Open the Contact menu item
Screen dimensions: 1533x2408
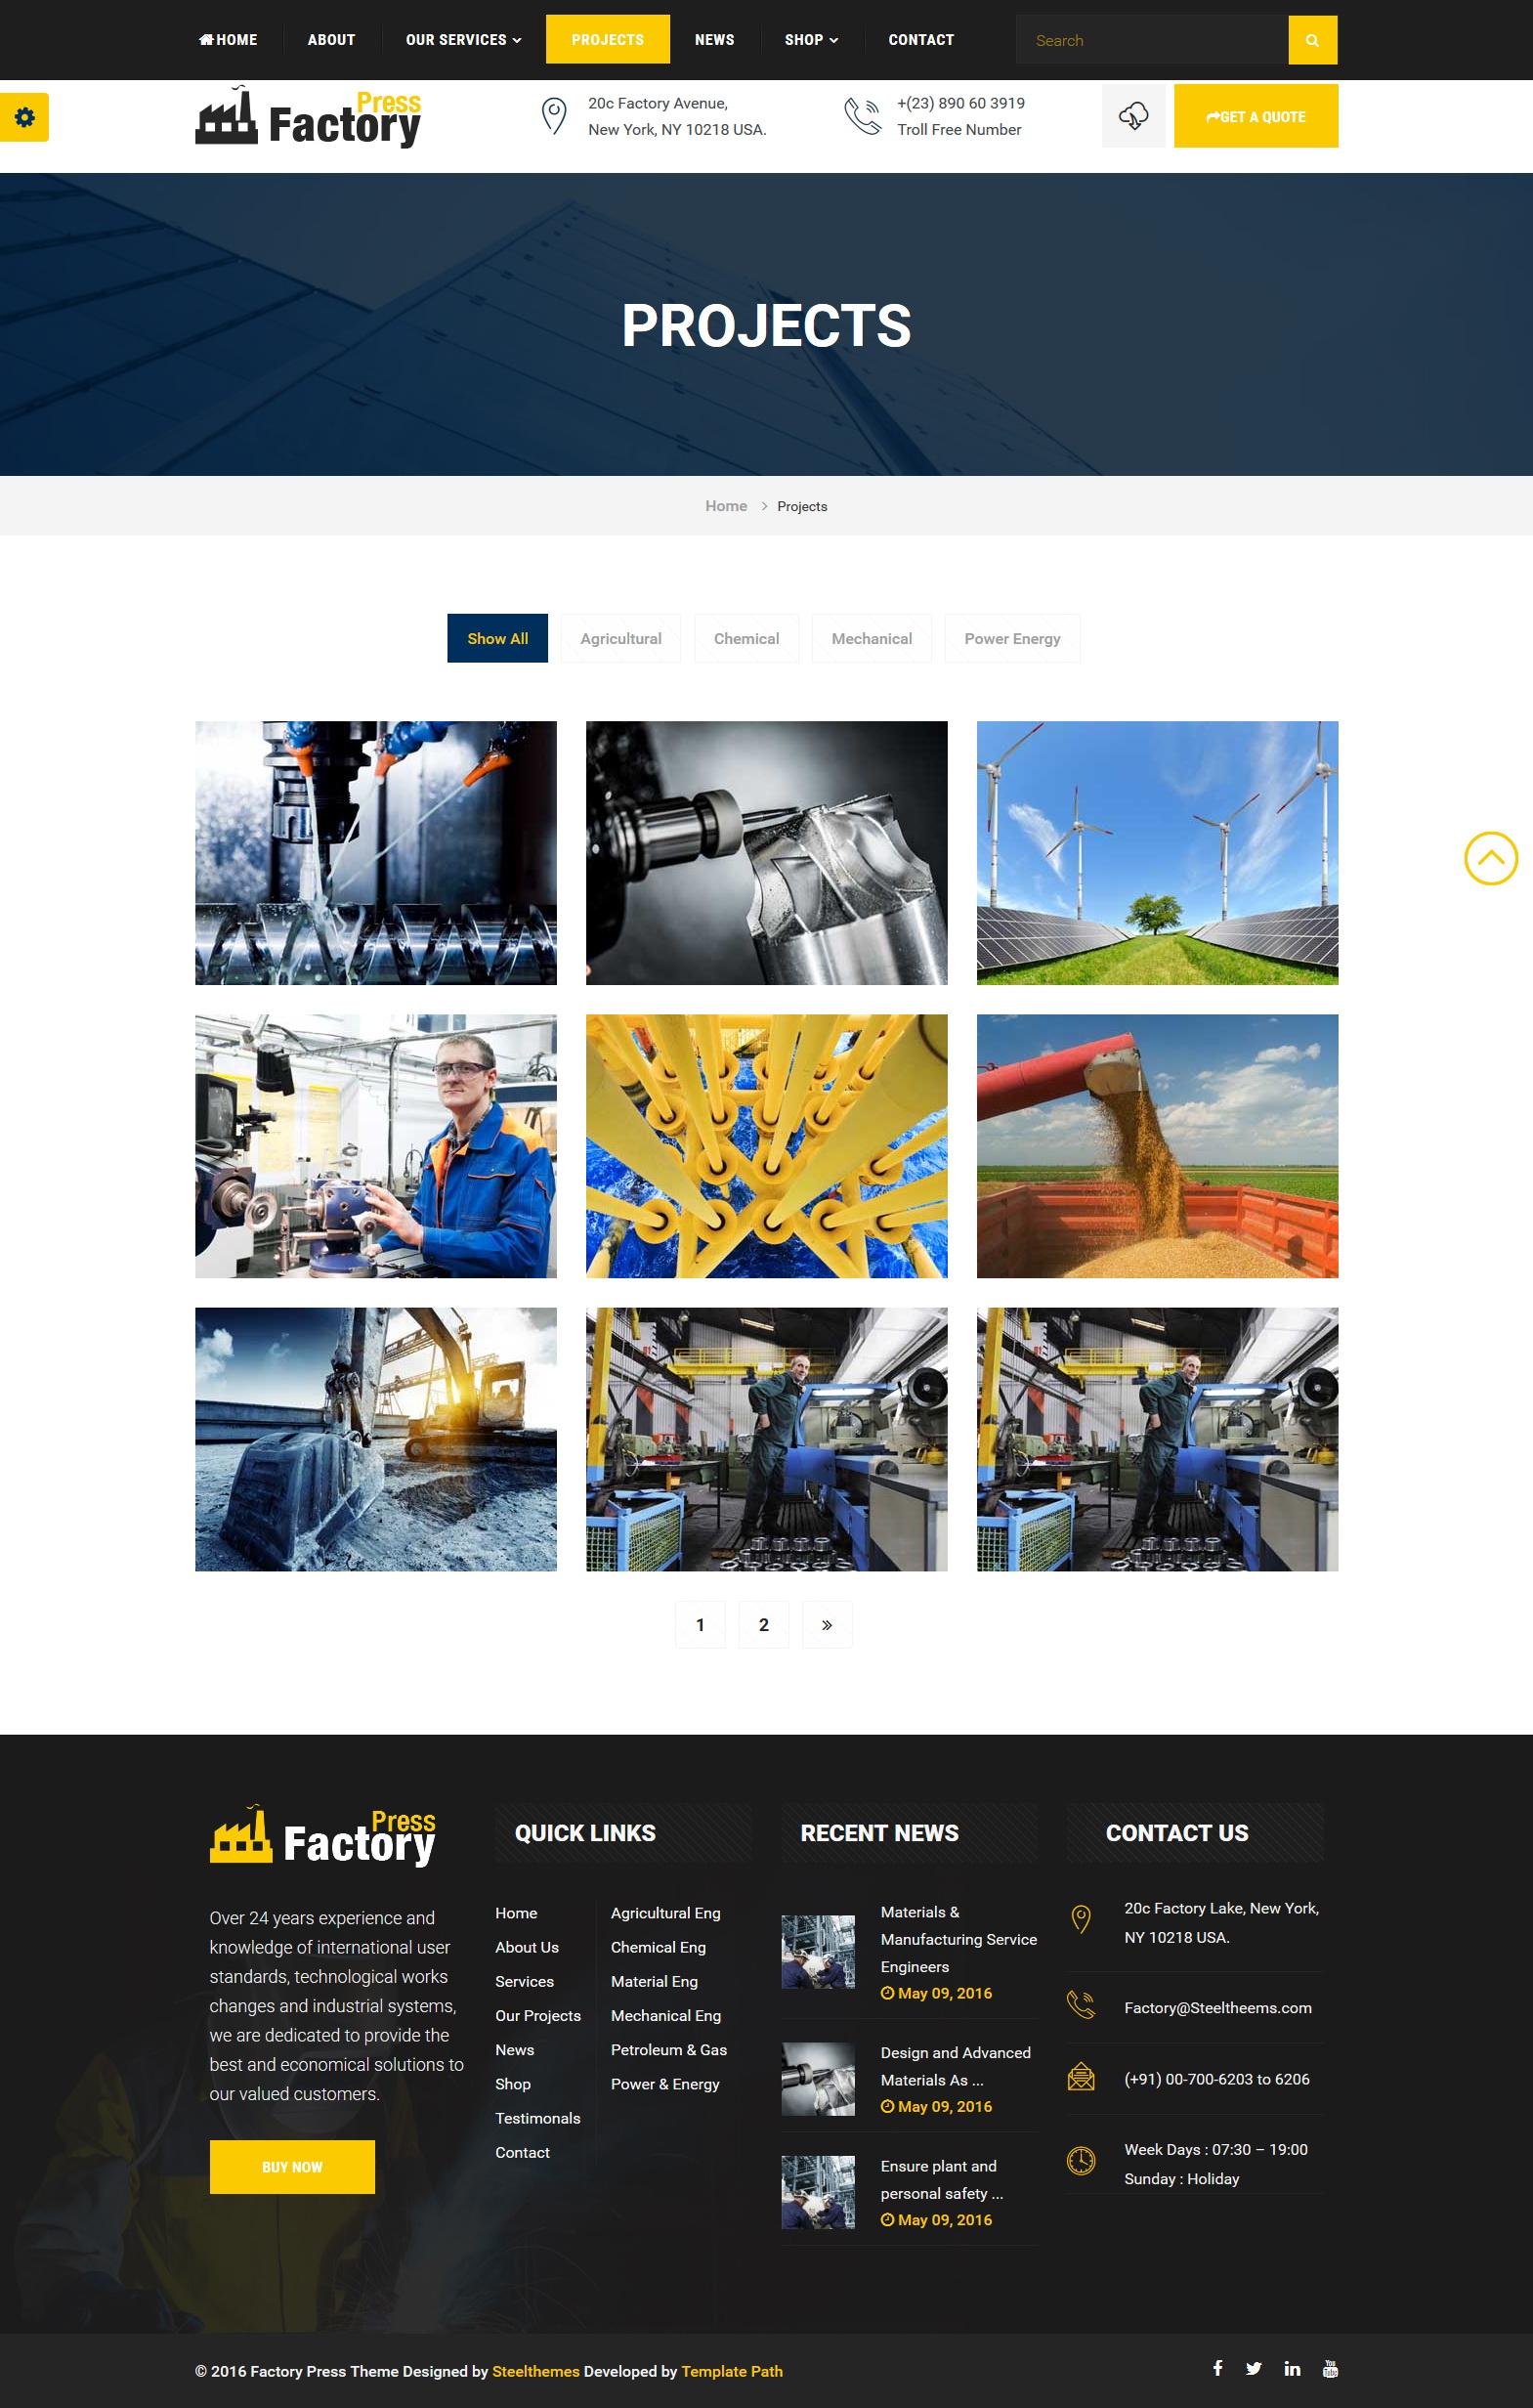[x=921, y=40]
